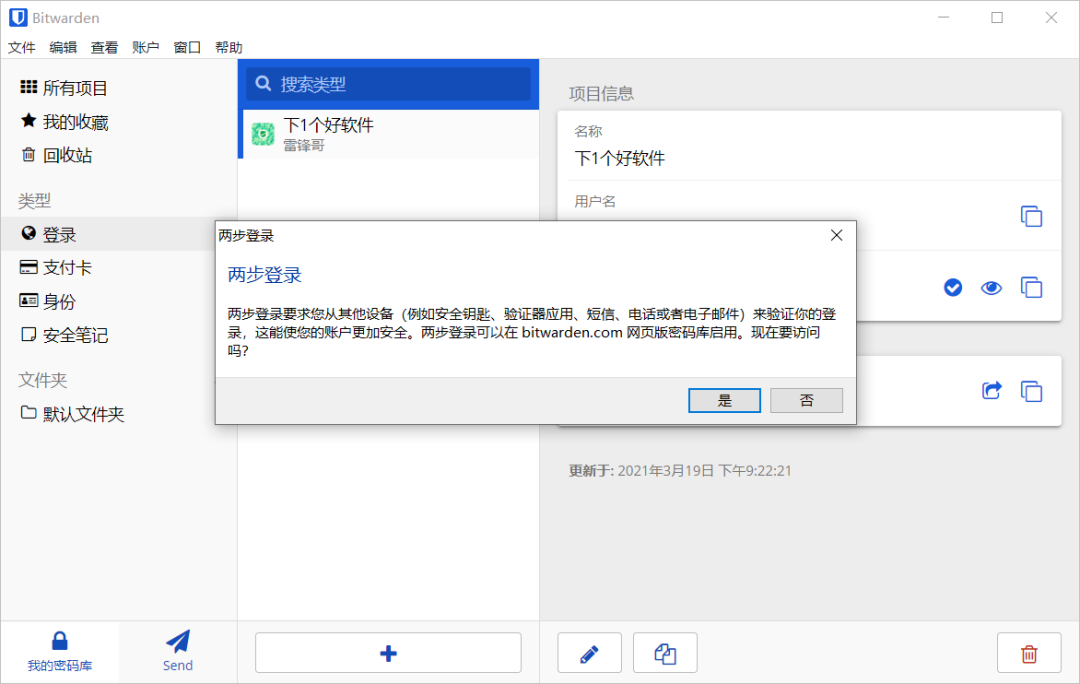1080x684 pixels.
Task: Copy password with copy icon
Action: [1031, 287]
